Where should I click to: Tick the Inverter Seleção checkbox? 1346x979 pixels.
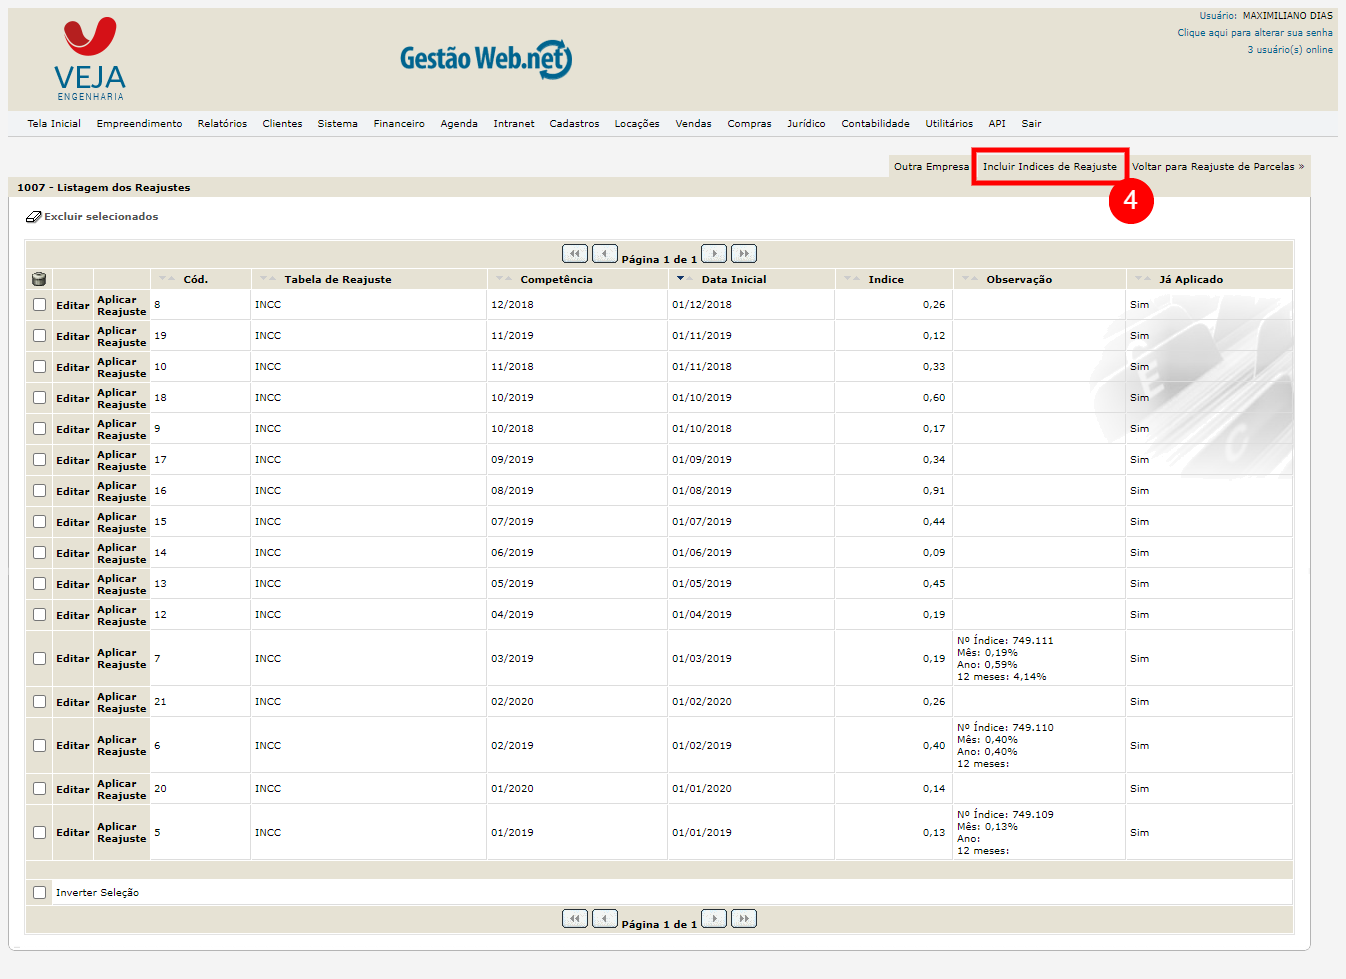point(39,892)
